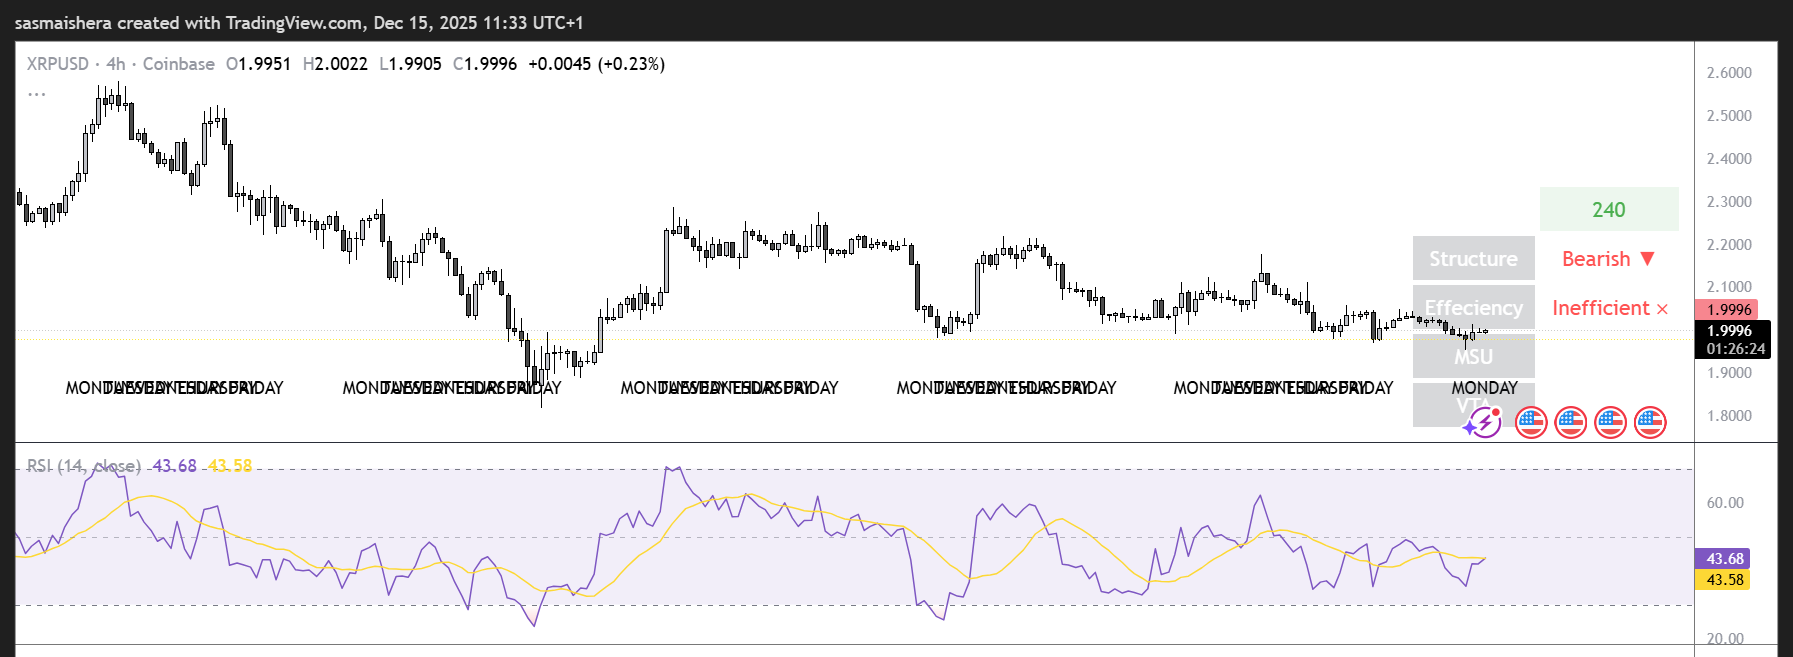Click the yellow 43.58 RSI value in legend

click(x=230, y=466)
